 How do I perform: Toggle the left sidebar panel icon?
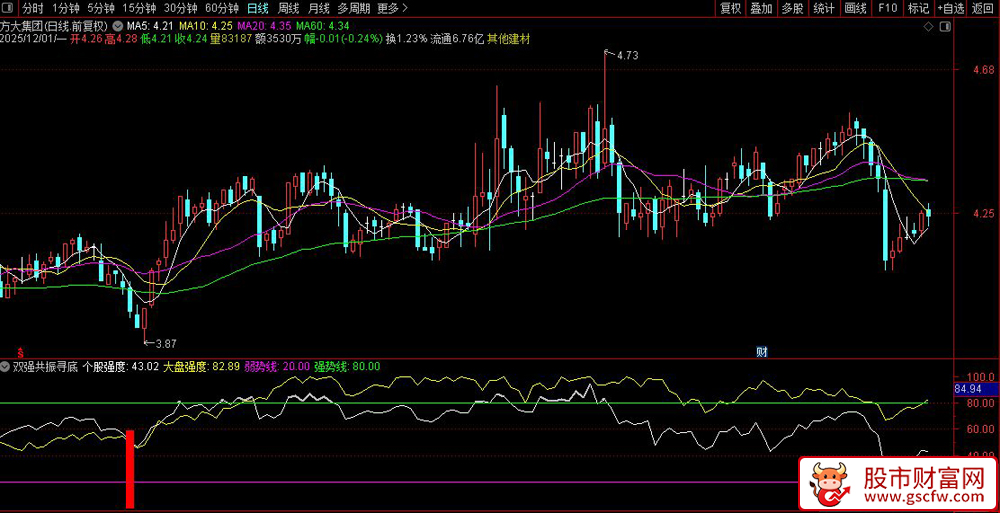pos(10,8)
